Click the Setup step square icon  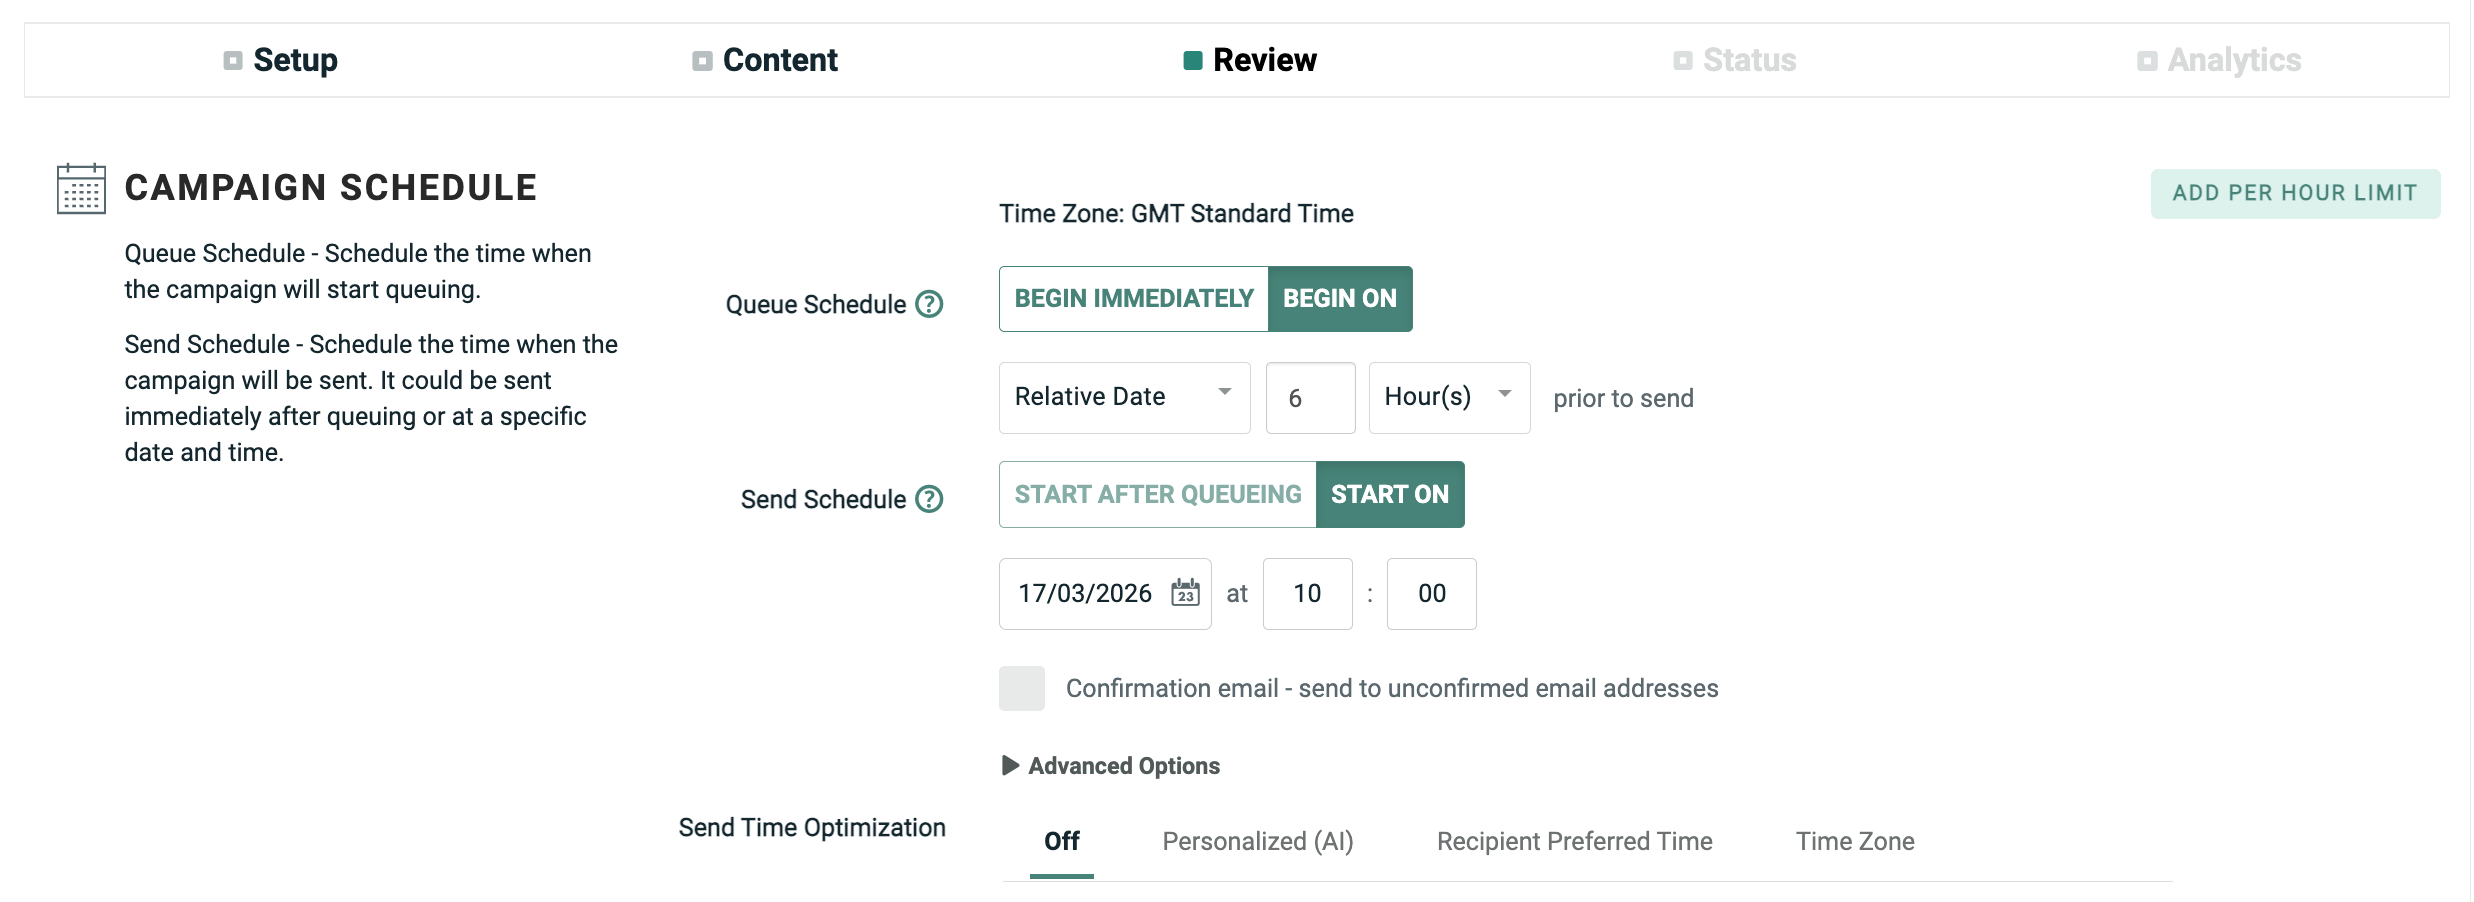(x=233, y=61)
